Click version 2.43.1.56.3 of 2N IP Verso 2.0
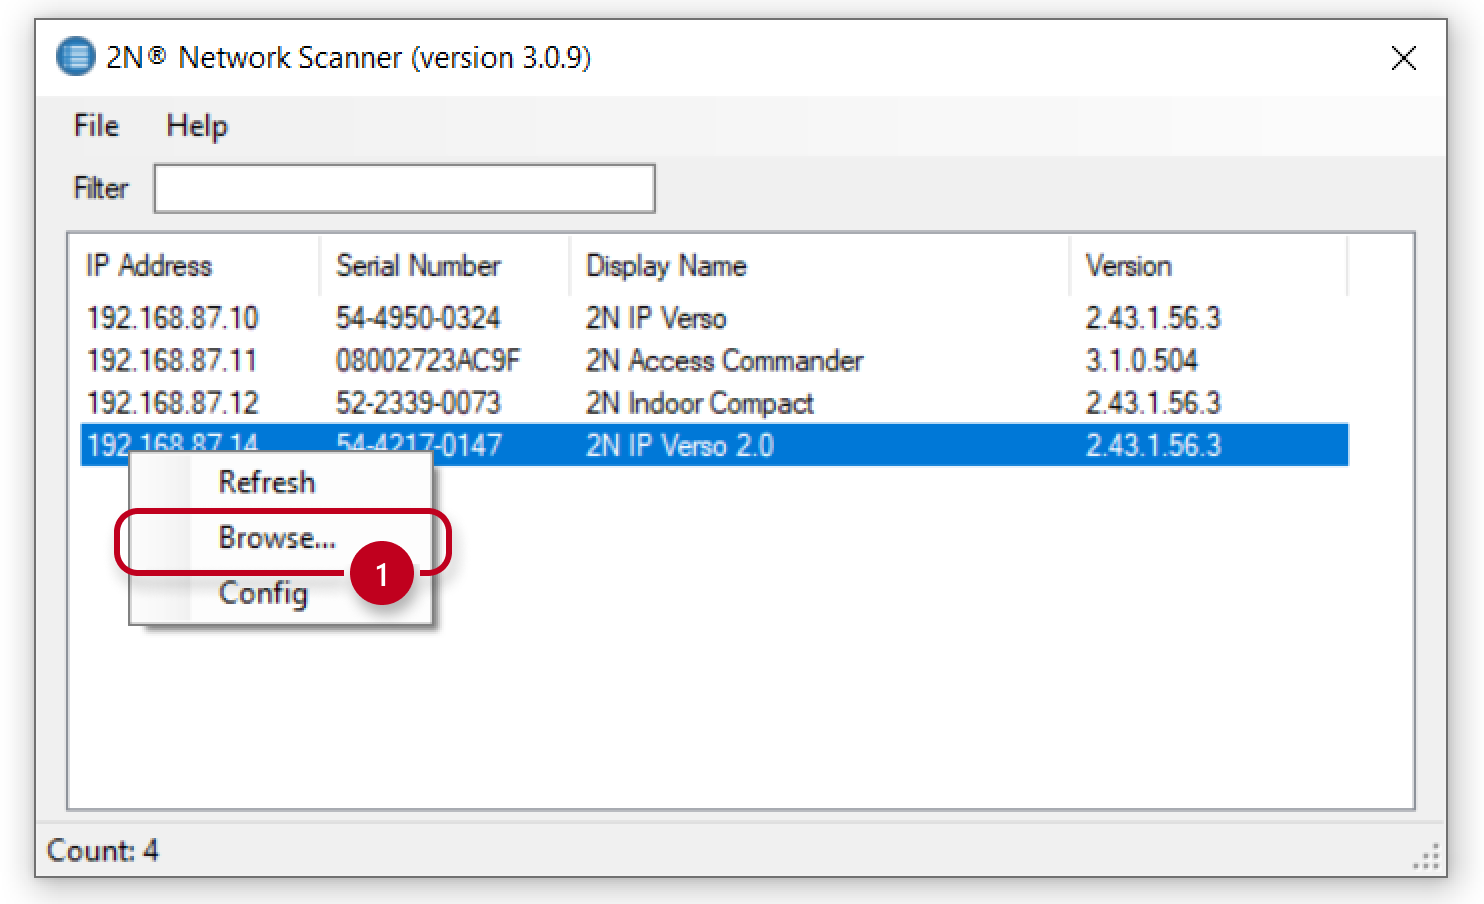1484x904 pixels. pyautogui.click(x=1153, y=445)
